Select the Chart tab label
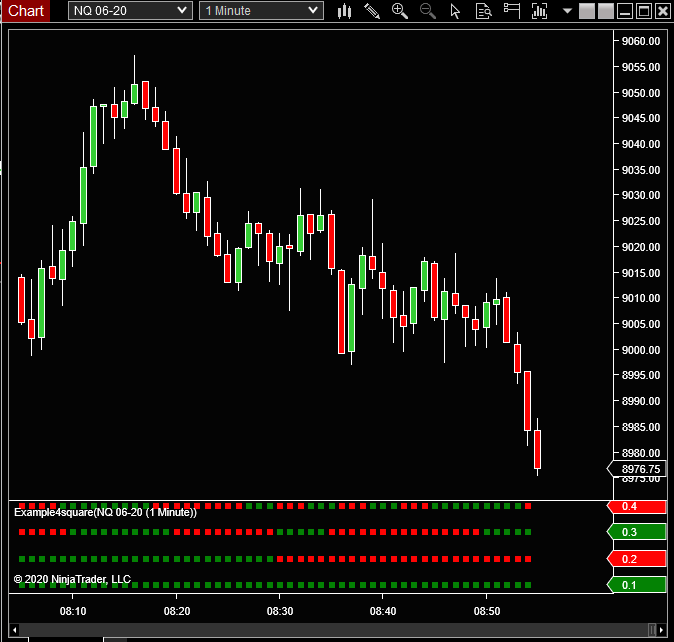Image resolution: width=674 pixels, height=642 pixels. (25, 11)
